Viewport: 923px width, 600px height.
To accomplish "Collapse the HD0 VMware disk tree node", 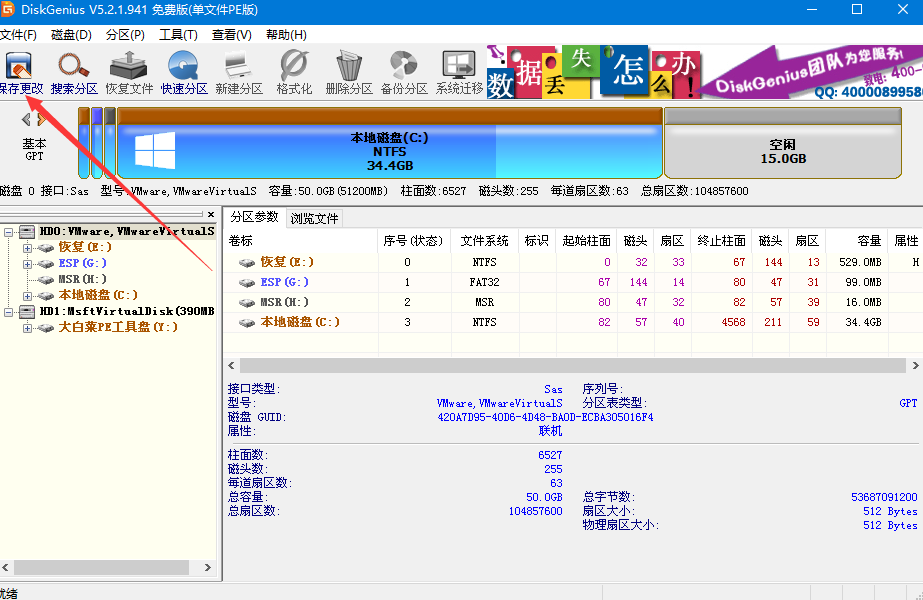I will coord(7,230).
